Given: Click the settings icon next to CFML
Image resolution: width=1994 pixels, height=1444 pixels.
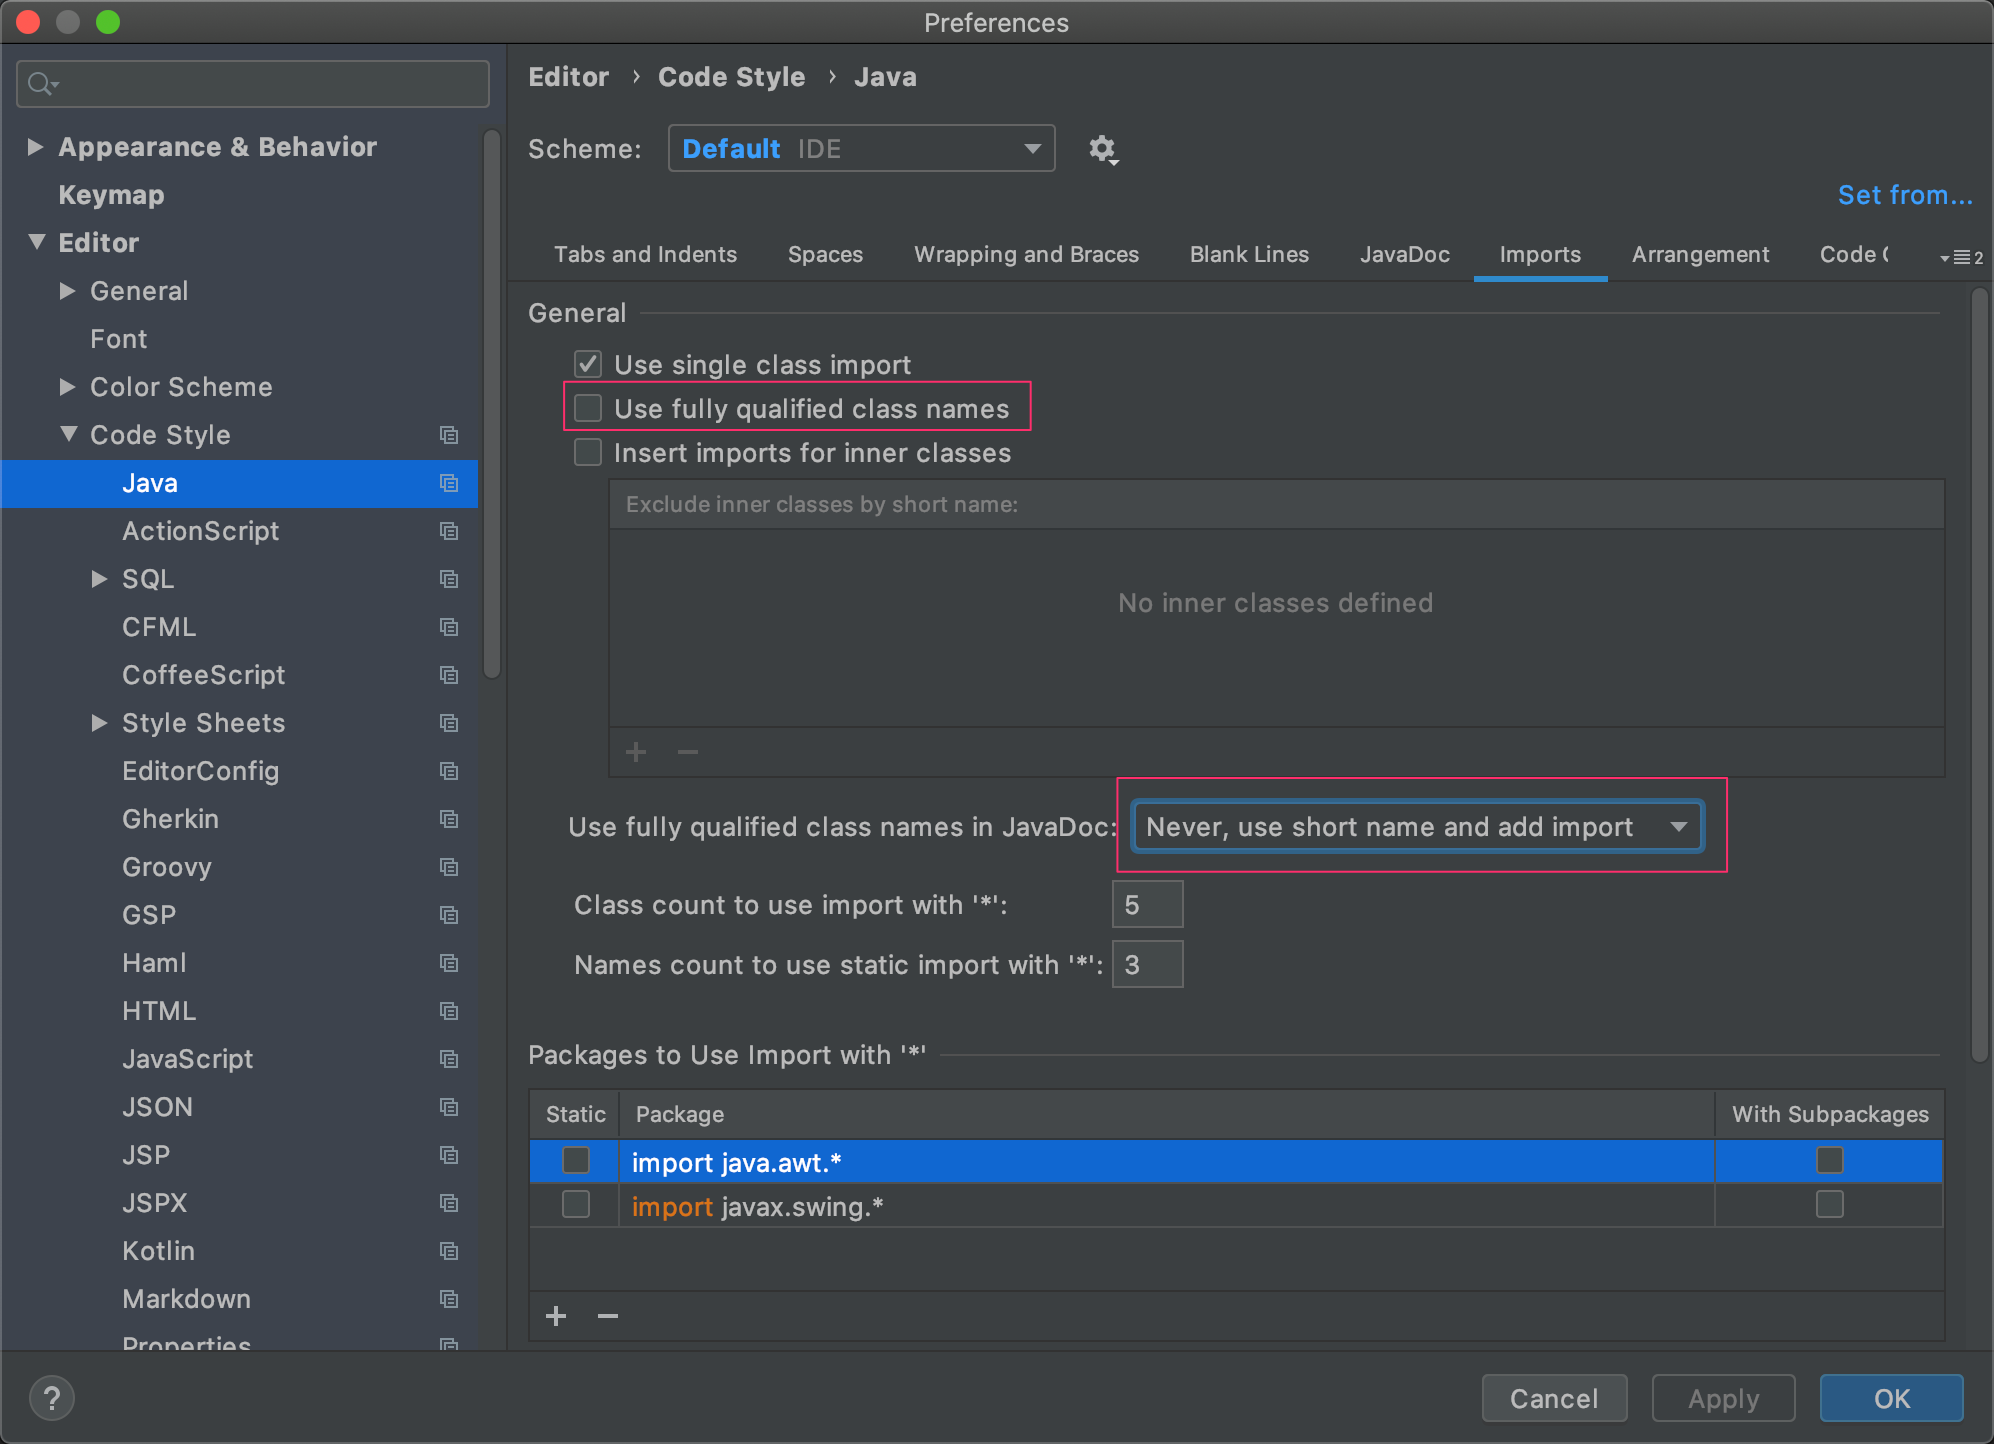Looking at the screenshot, I should (x=449, y=627).
